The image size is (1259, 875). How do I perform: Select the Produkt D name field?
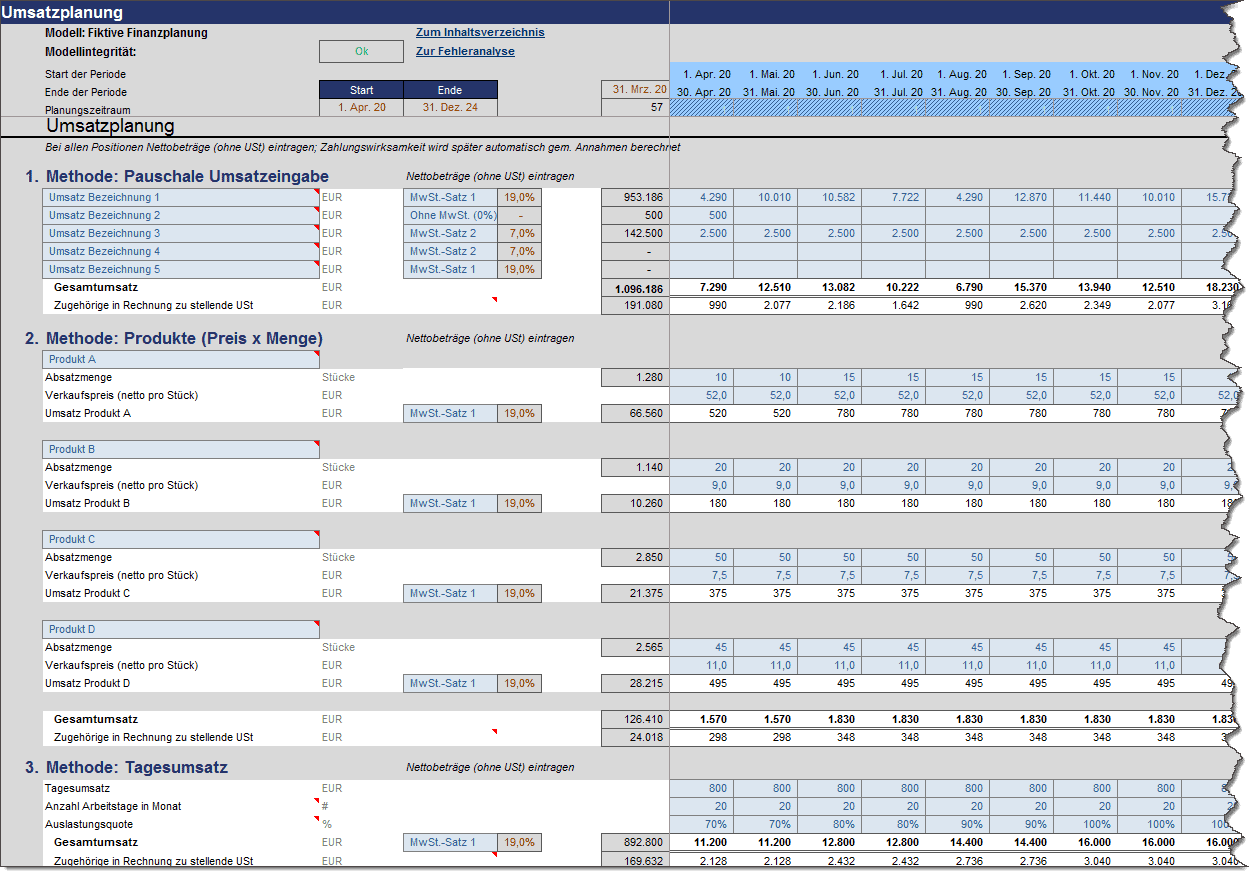pyautogui.click(x=180, y=630)
